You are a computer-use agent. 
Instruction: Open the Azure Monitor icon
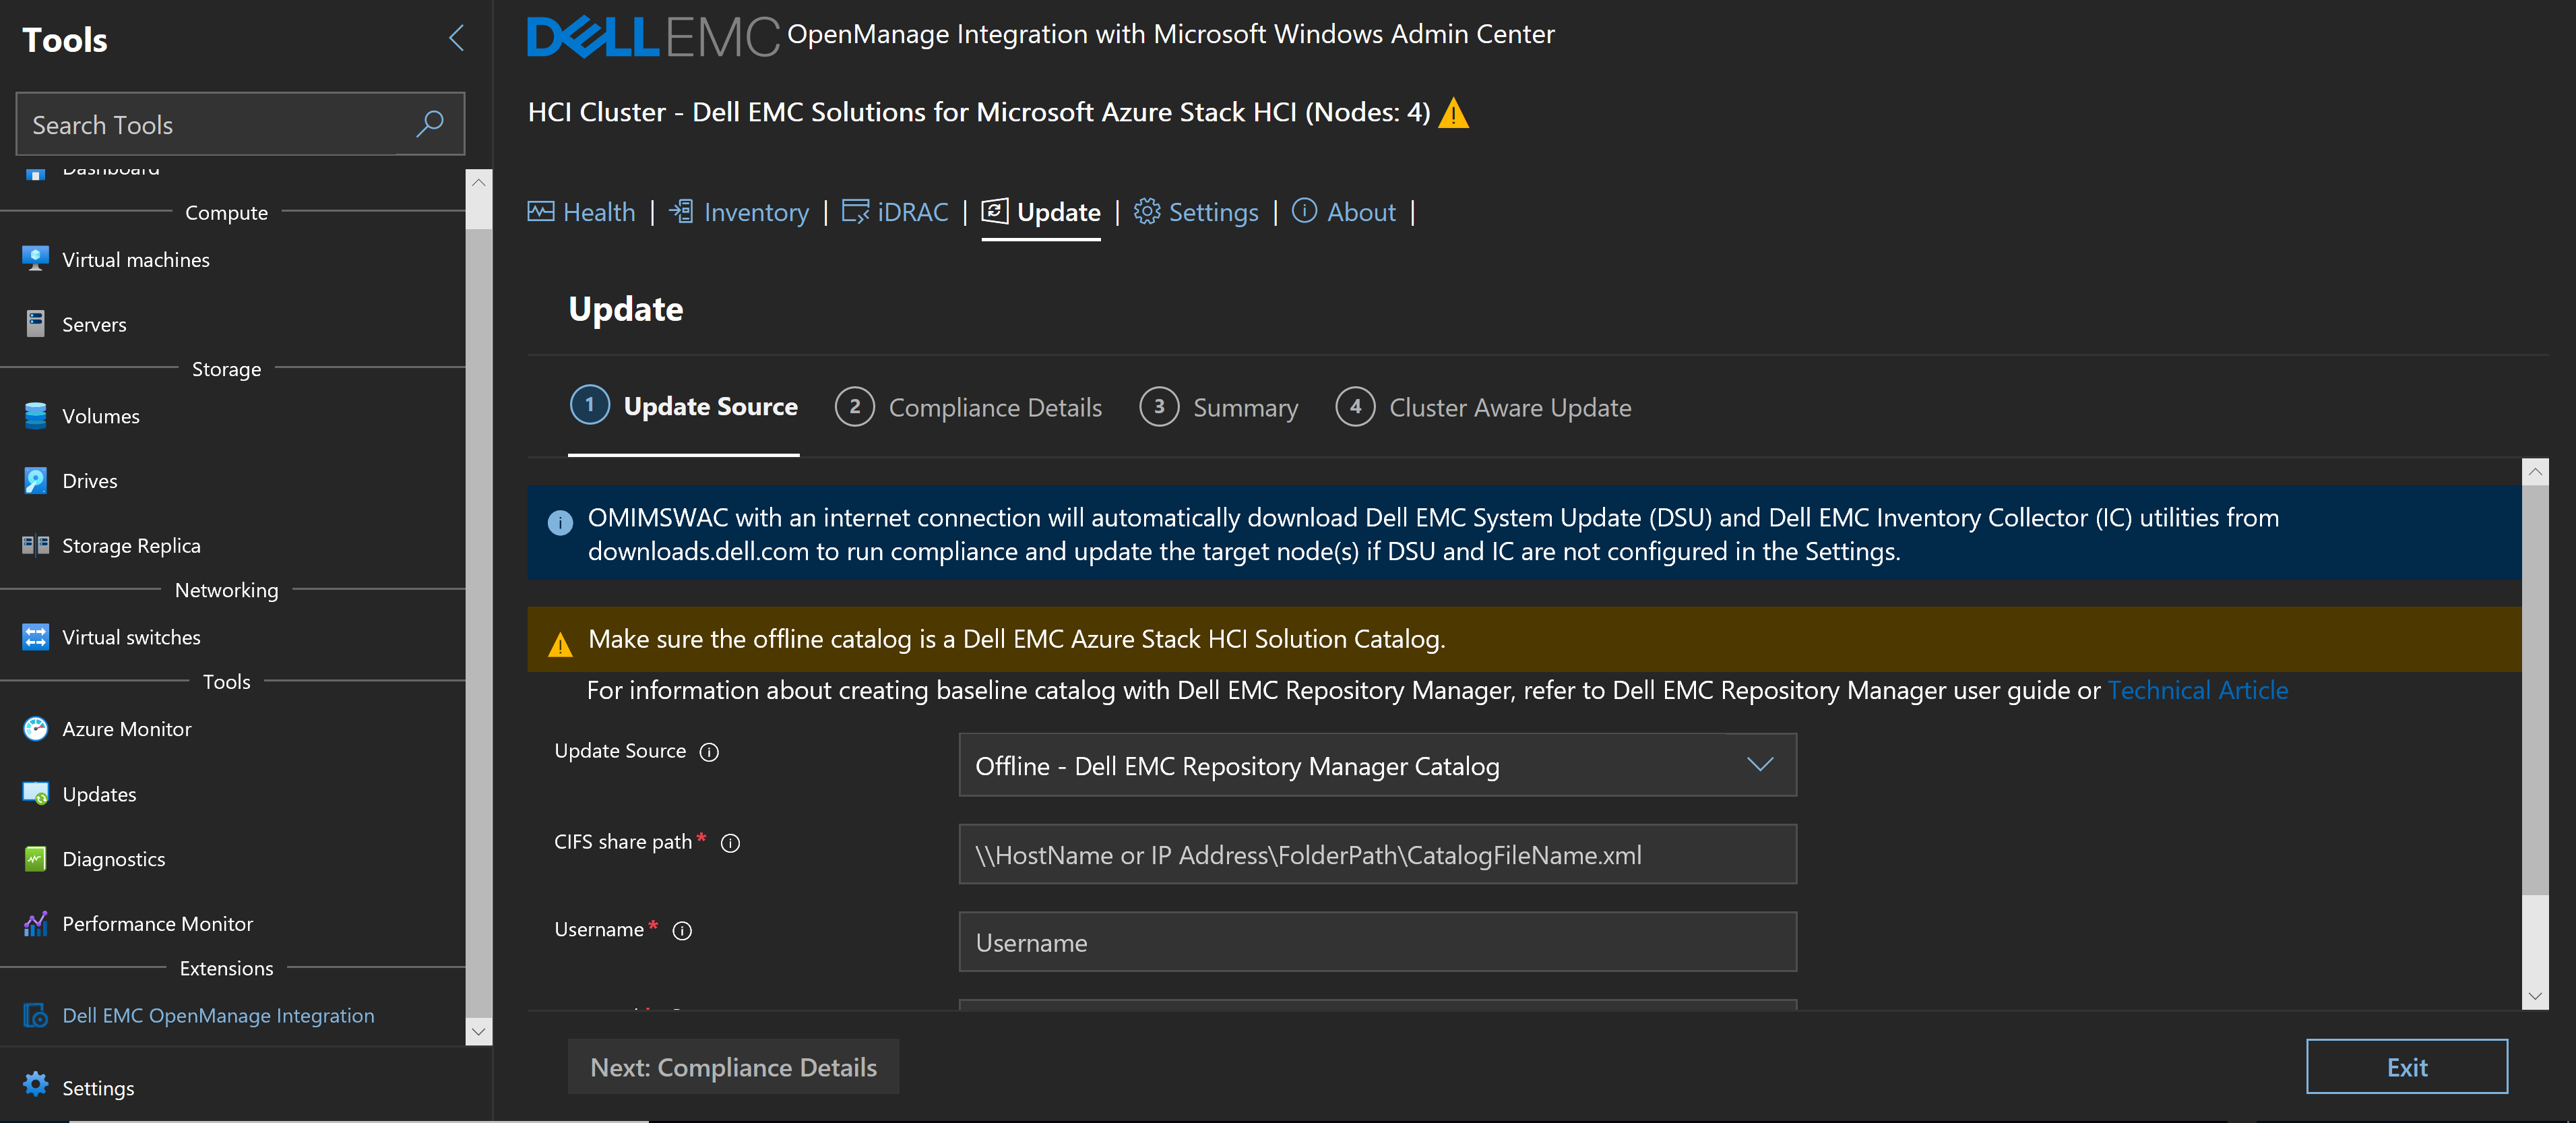[x=36, y=729]
